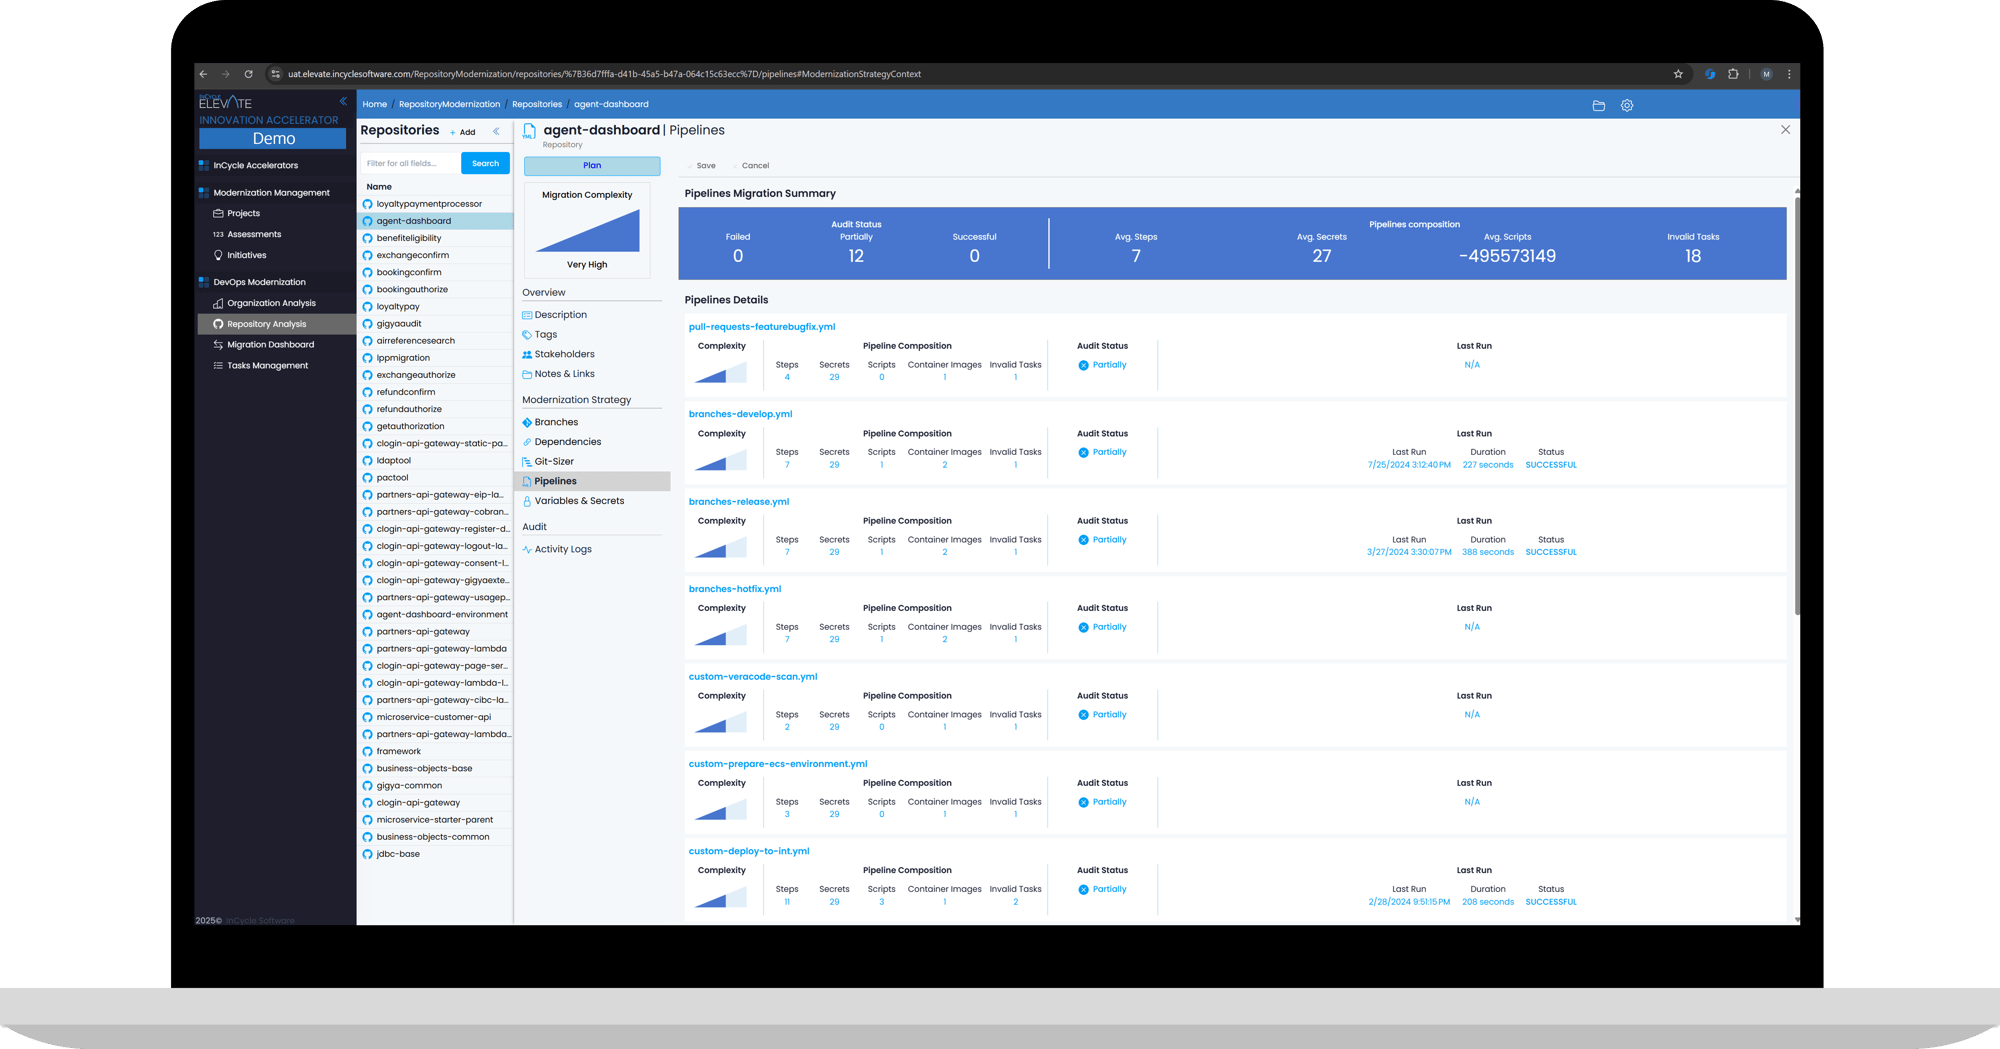Image resolution: width=2000 pixels, height=1049 pixels.
Task: Open Migration Dashboard in sidebar
Action: (x=270, y=345)
